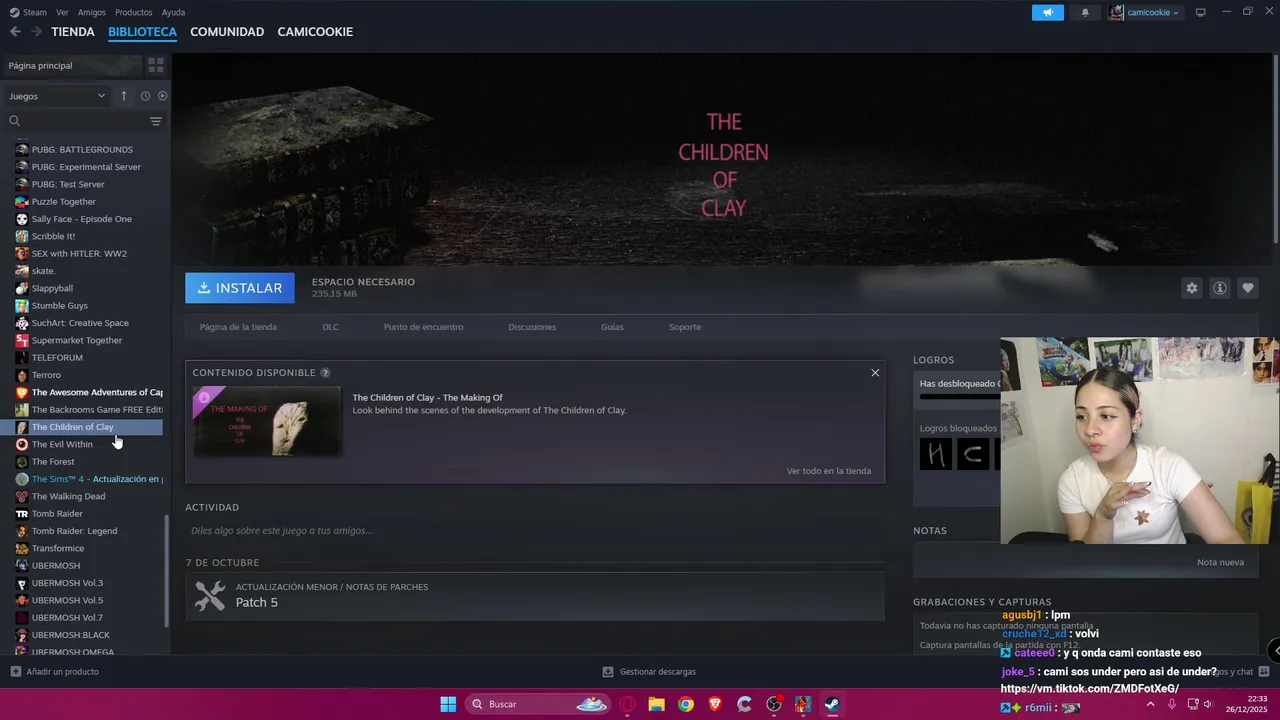Open Gestionar descargas

649,672
